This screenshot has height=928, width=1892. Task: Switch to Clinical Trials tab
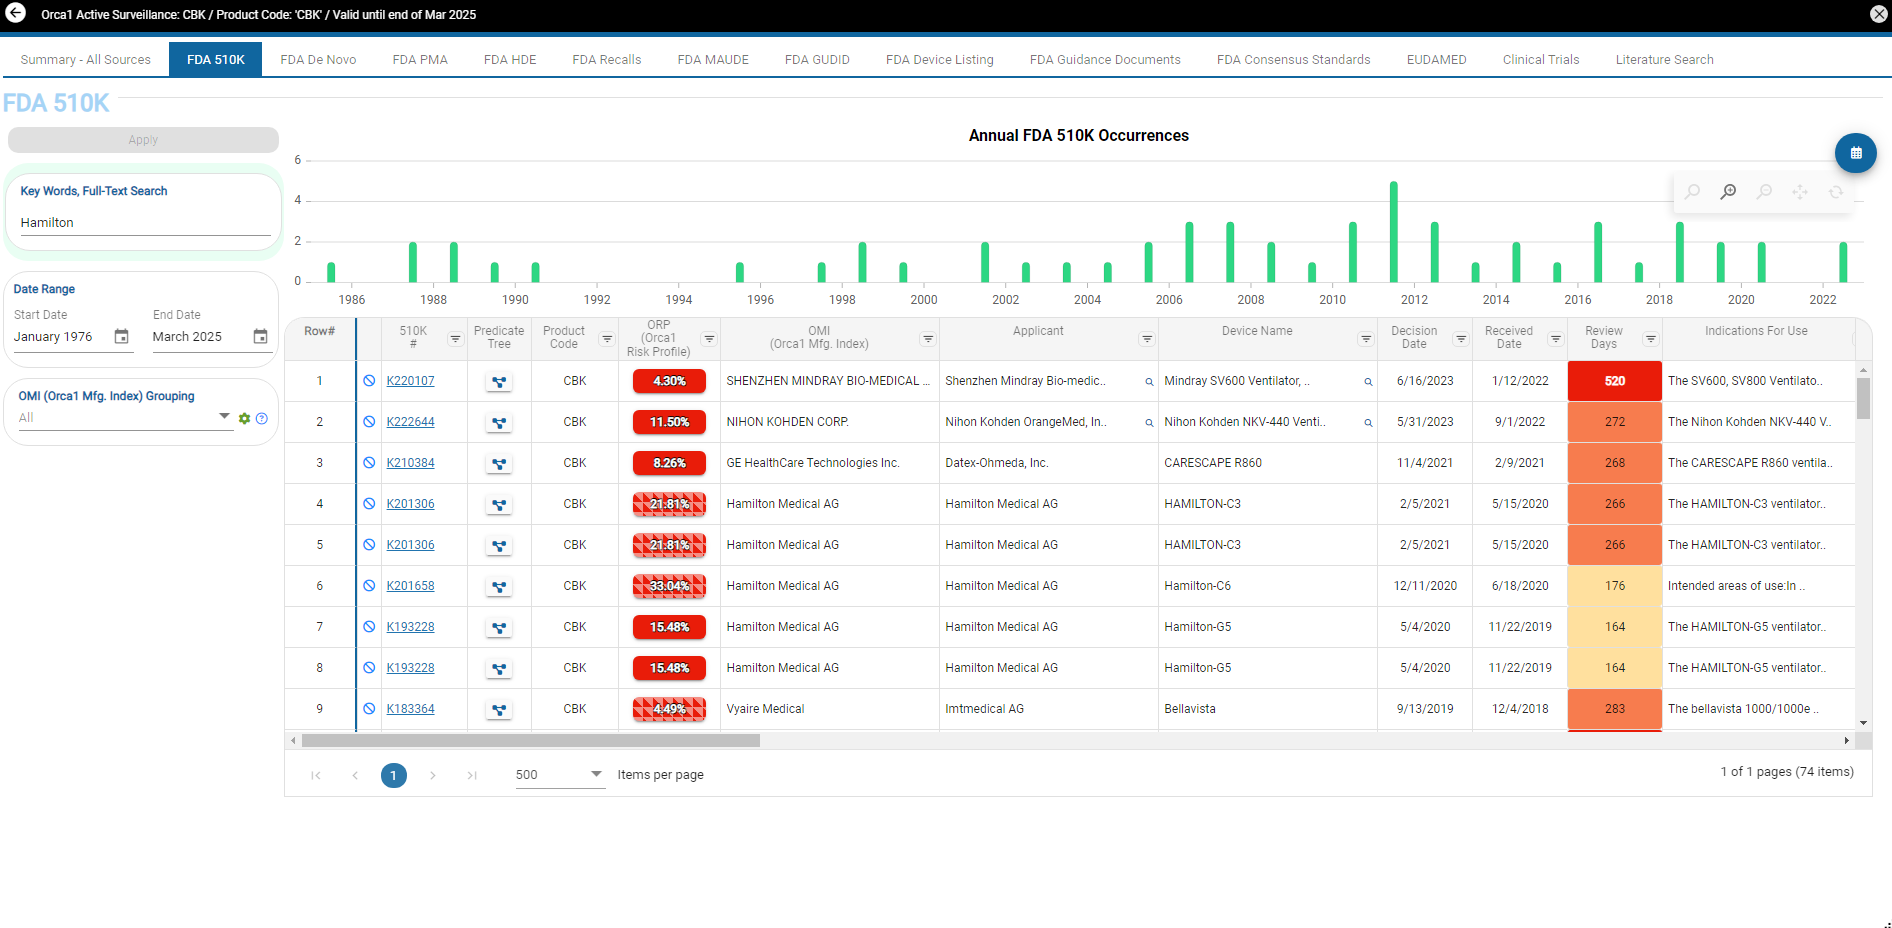(x=1541, y=60)
